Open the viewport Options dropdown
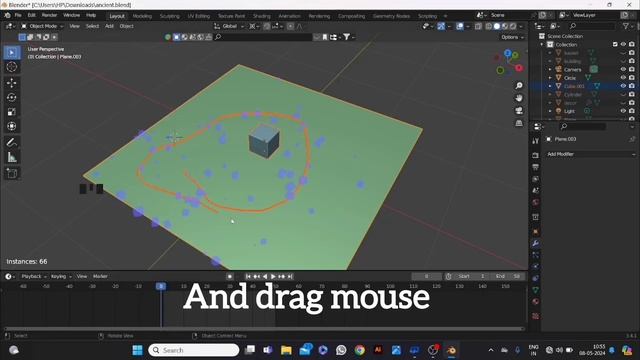Viewport: 640px width, 360px height. [x=512, y=37]
